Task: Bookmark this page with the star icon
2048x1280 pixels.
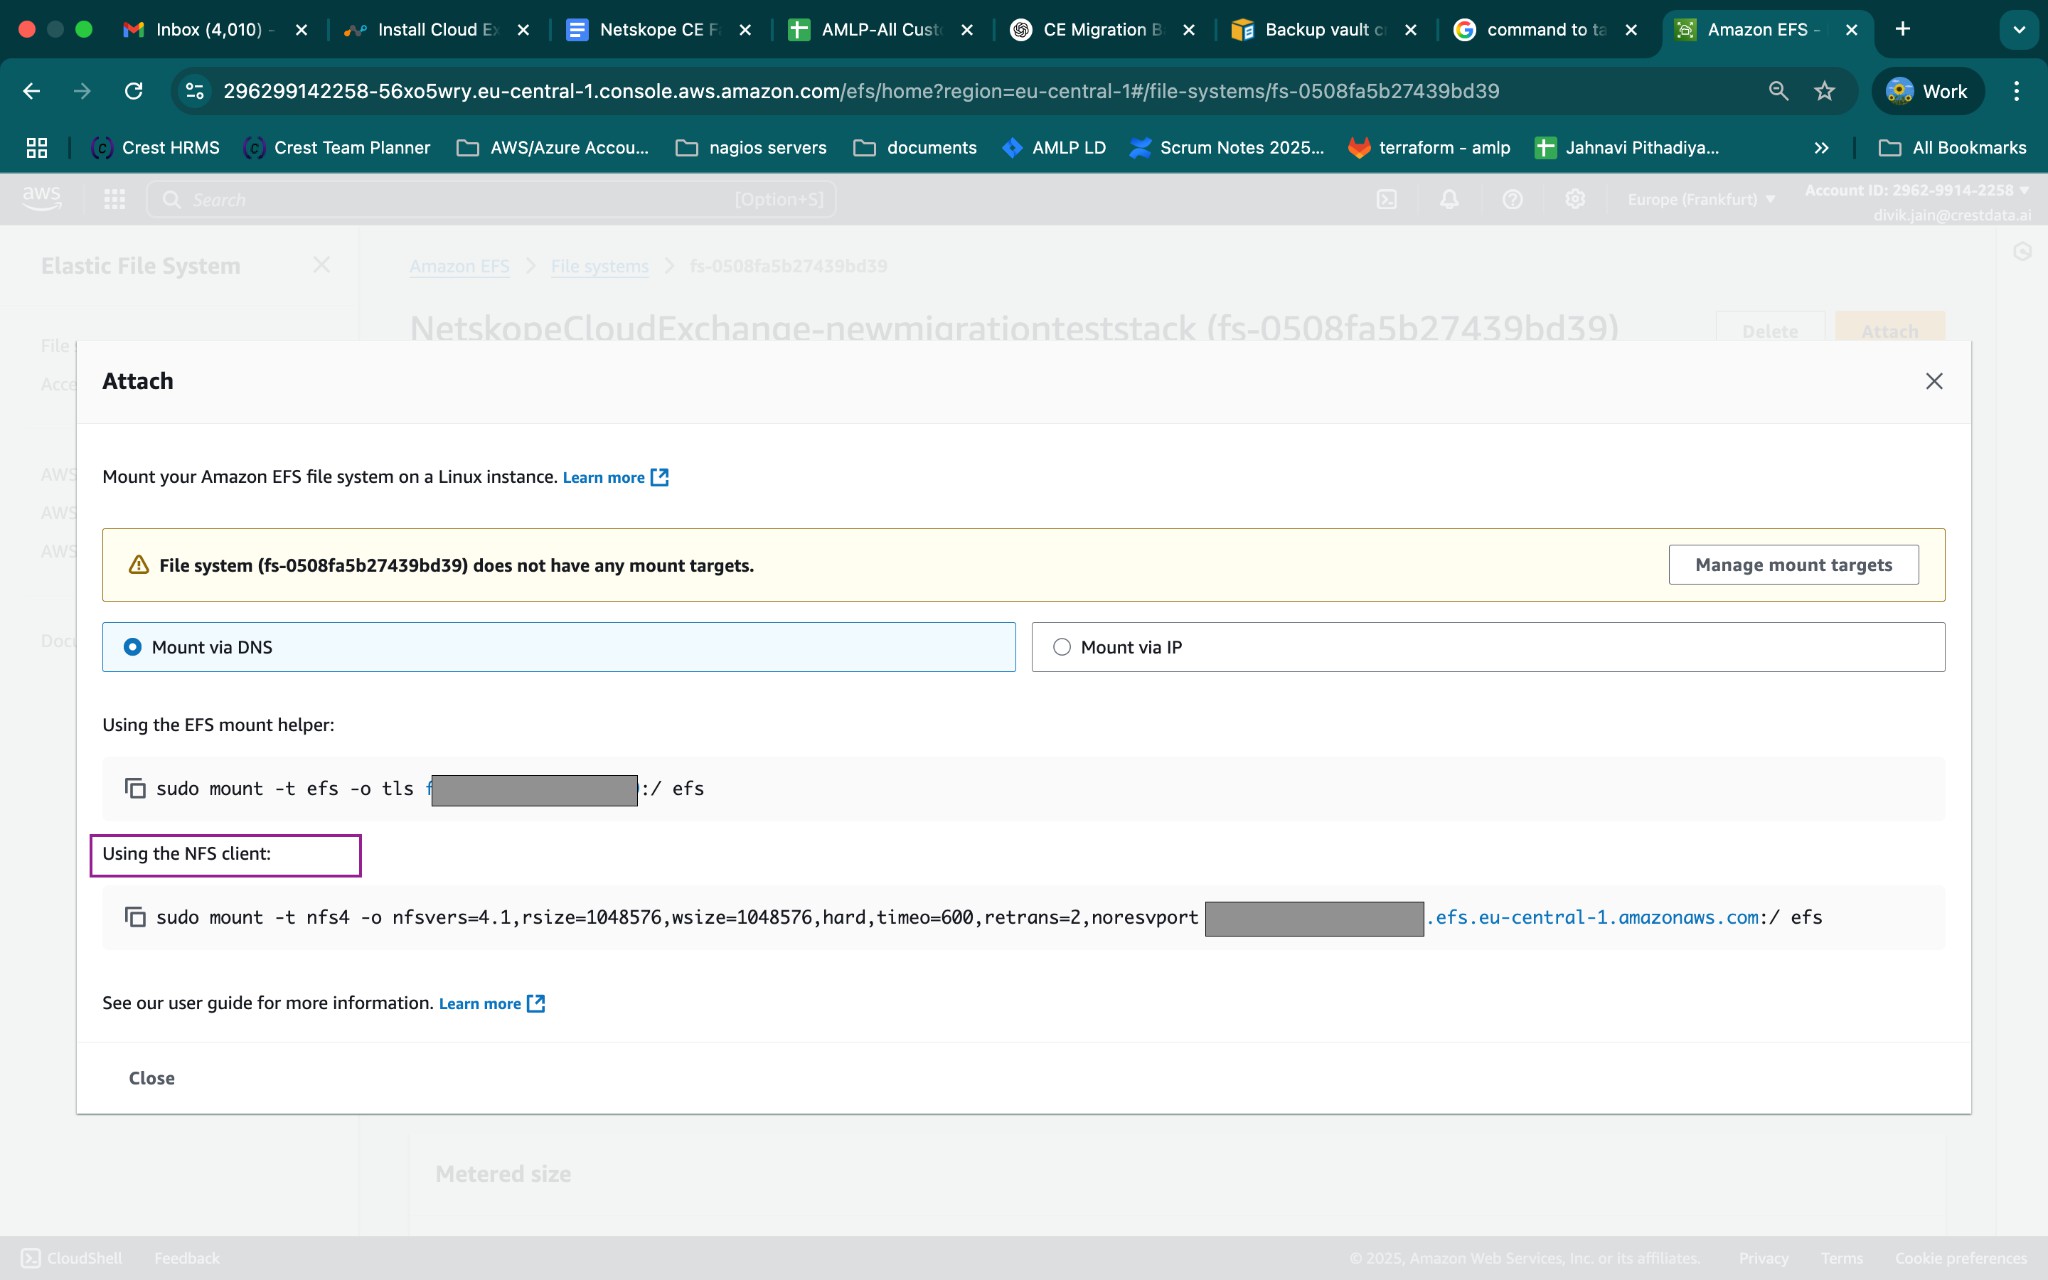Action: 1825,91
